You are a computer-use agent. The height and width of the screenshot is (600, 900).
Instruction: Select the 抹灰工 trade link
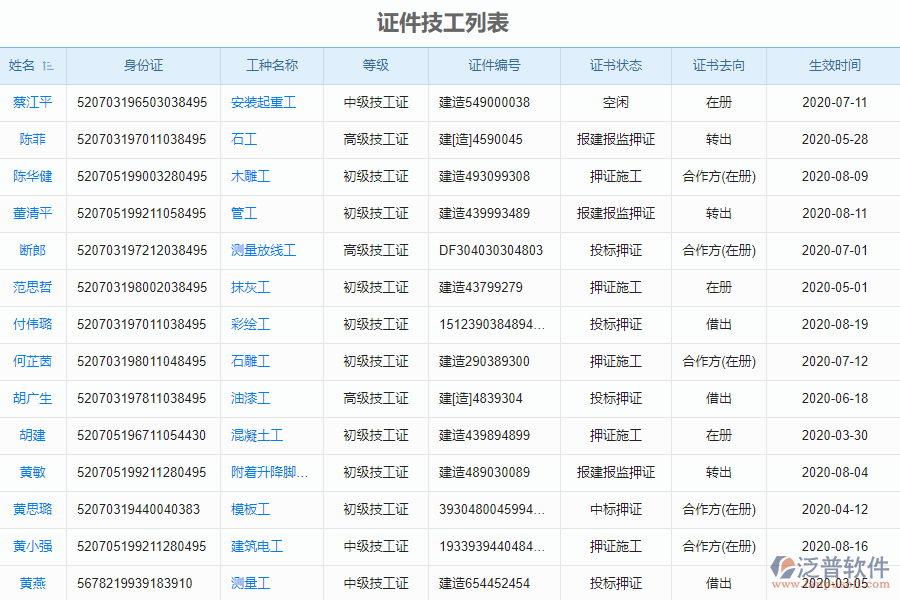pyautogui.click(x=250, y=287)
